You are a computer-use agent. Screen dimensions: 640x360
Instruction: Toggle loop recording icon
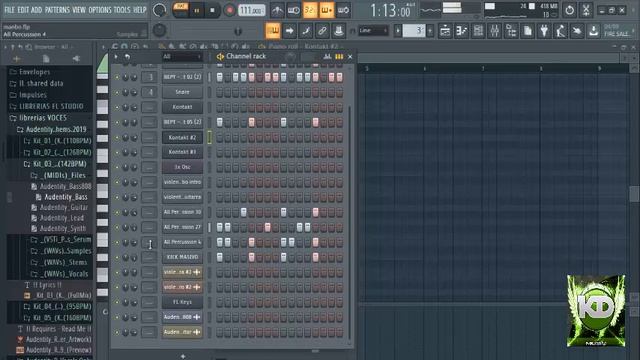[344, 10]
